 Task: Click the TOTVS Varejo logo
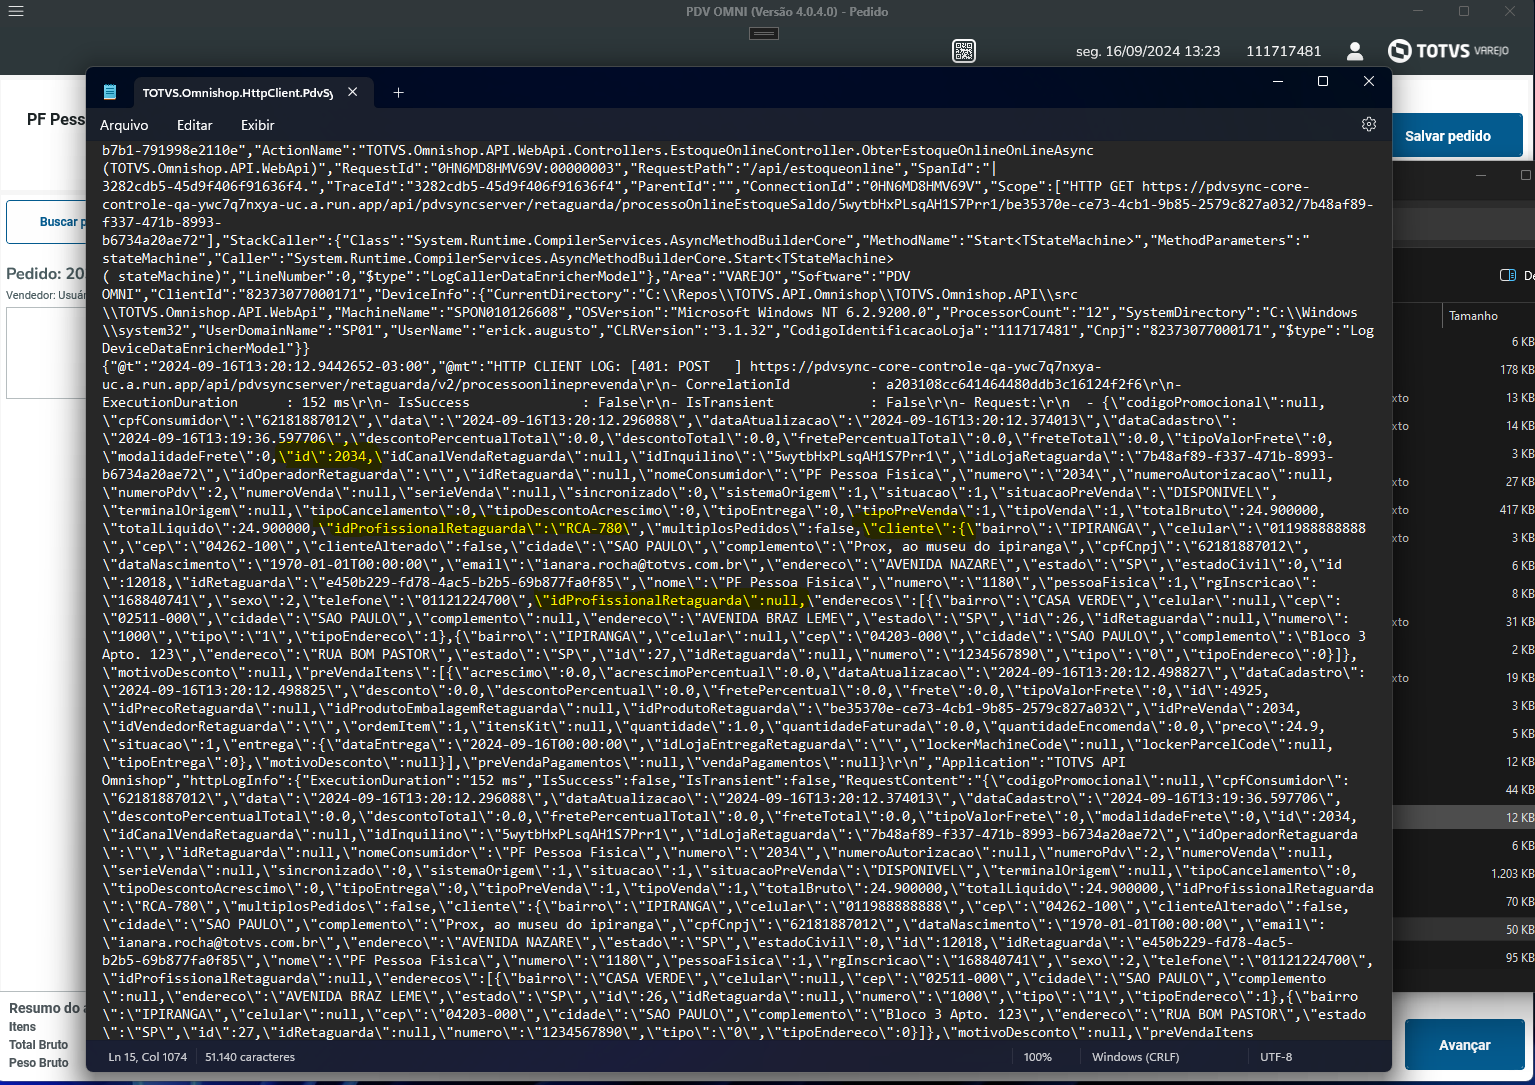(1448, 51)
